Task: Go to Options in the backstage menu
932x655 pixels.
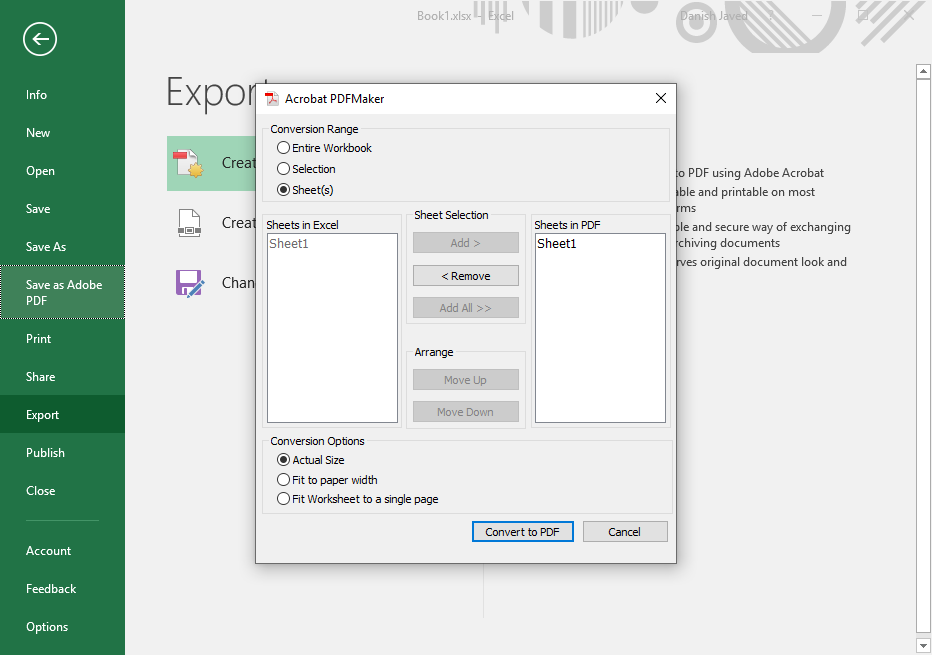Action: click(47, 627)
